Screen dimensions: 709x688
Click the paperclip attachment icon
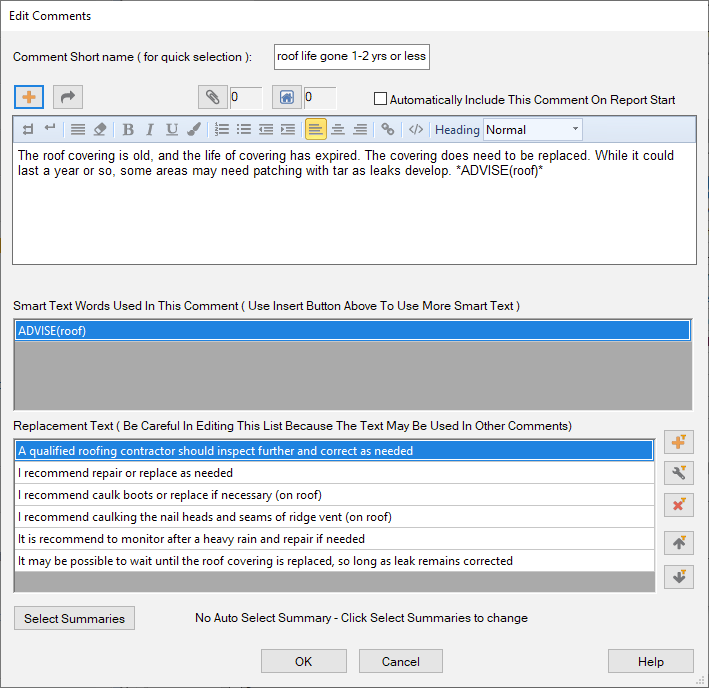pos(211,97)
